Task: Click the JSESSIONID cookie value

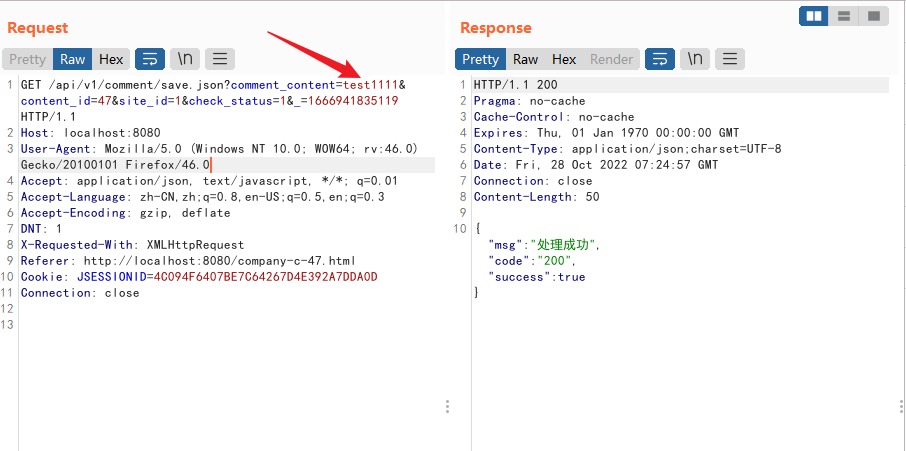Action: point(265,277)
